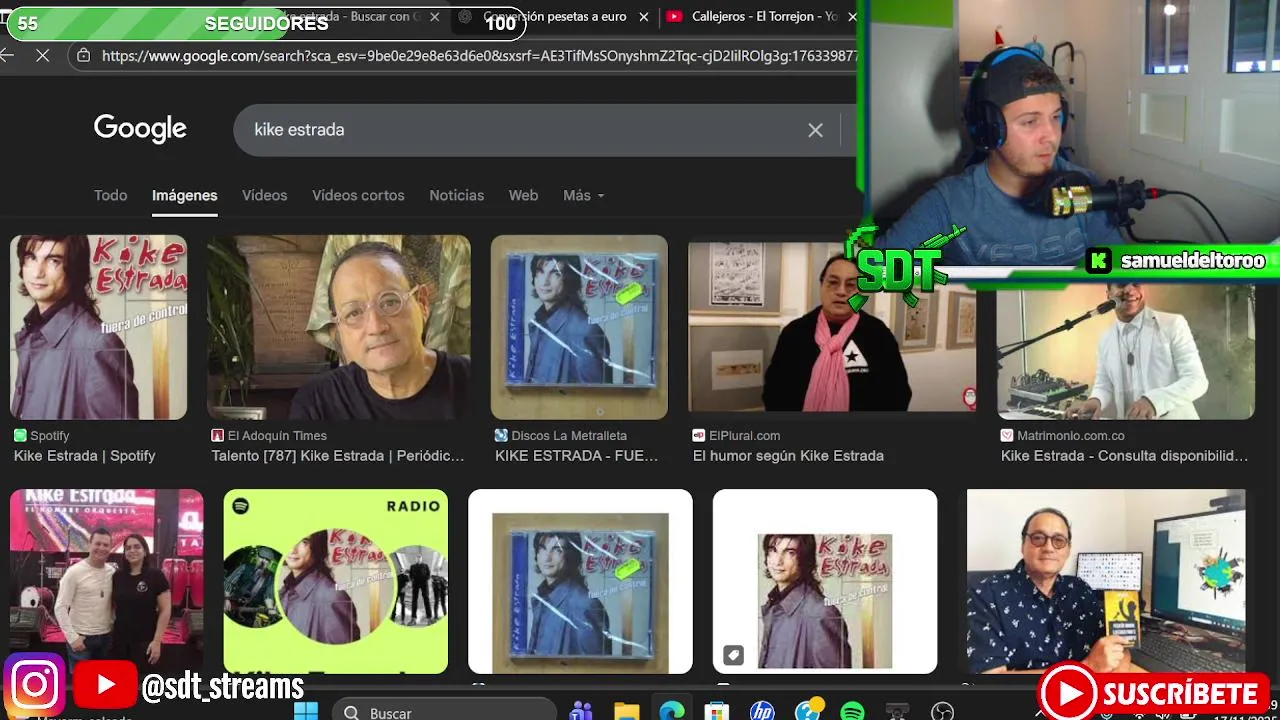
Task: Click the Microsoft Edge taskbar icon
Action: (672, 712)
